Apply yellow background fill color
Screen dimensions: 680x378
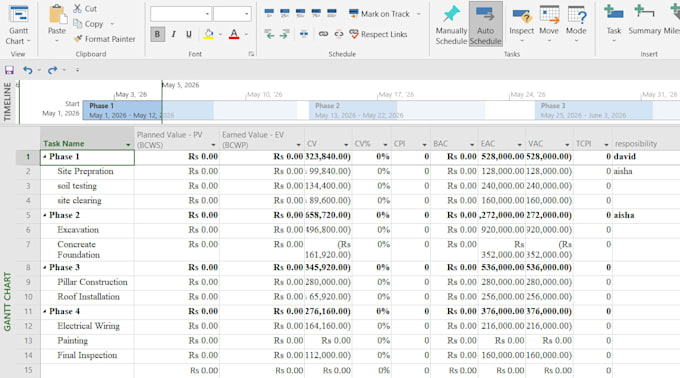pos(209,34)
